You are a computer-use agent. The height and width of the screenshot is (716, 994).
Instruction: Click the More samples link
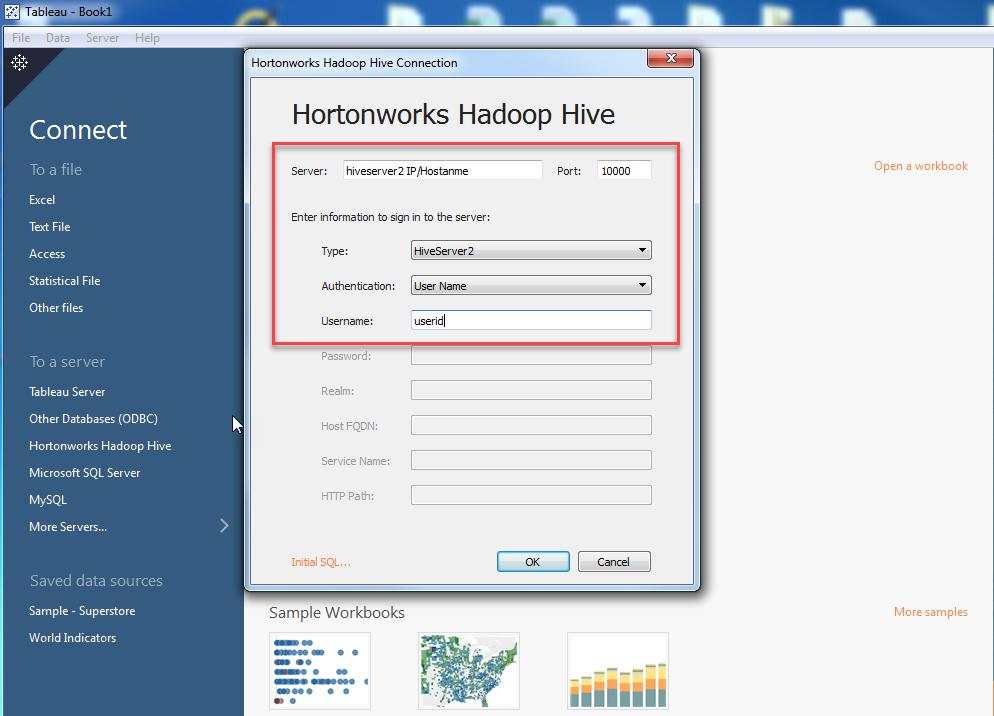[930, 611]
